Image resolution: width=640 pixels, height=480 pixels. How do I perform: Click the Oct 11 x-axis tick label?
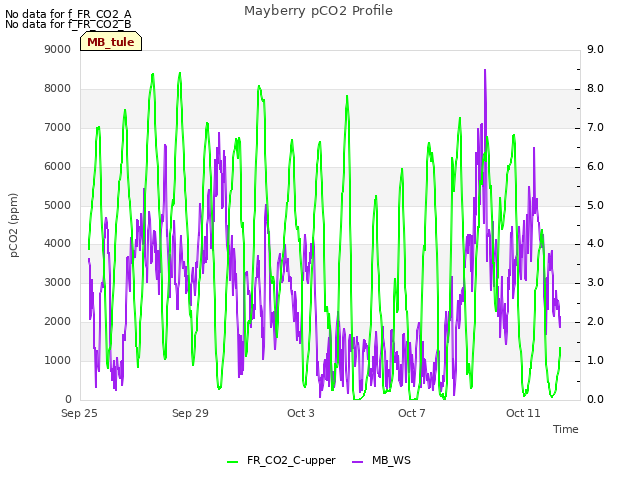(523, 413)
